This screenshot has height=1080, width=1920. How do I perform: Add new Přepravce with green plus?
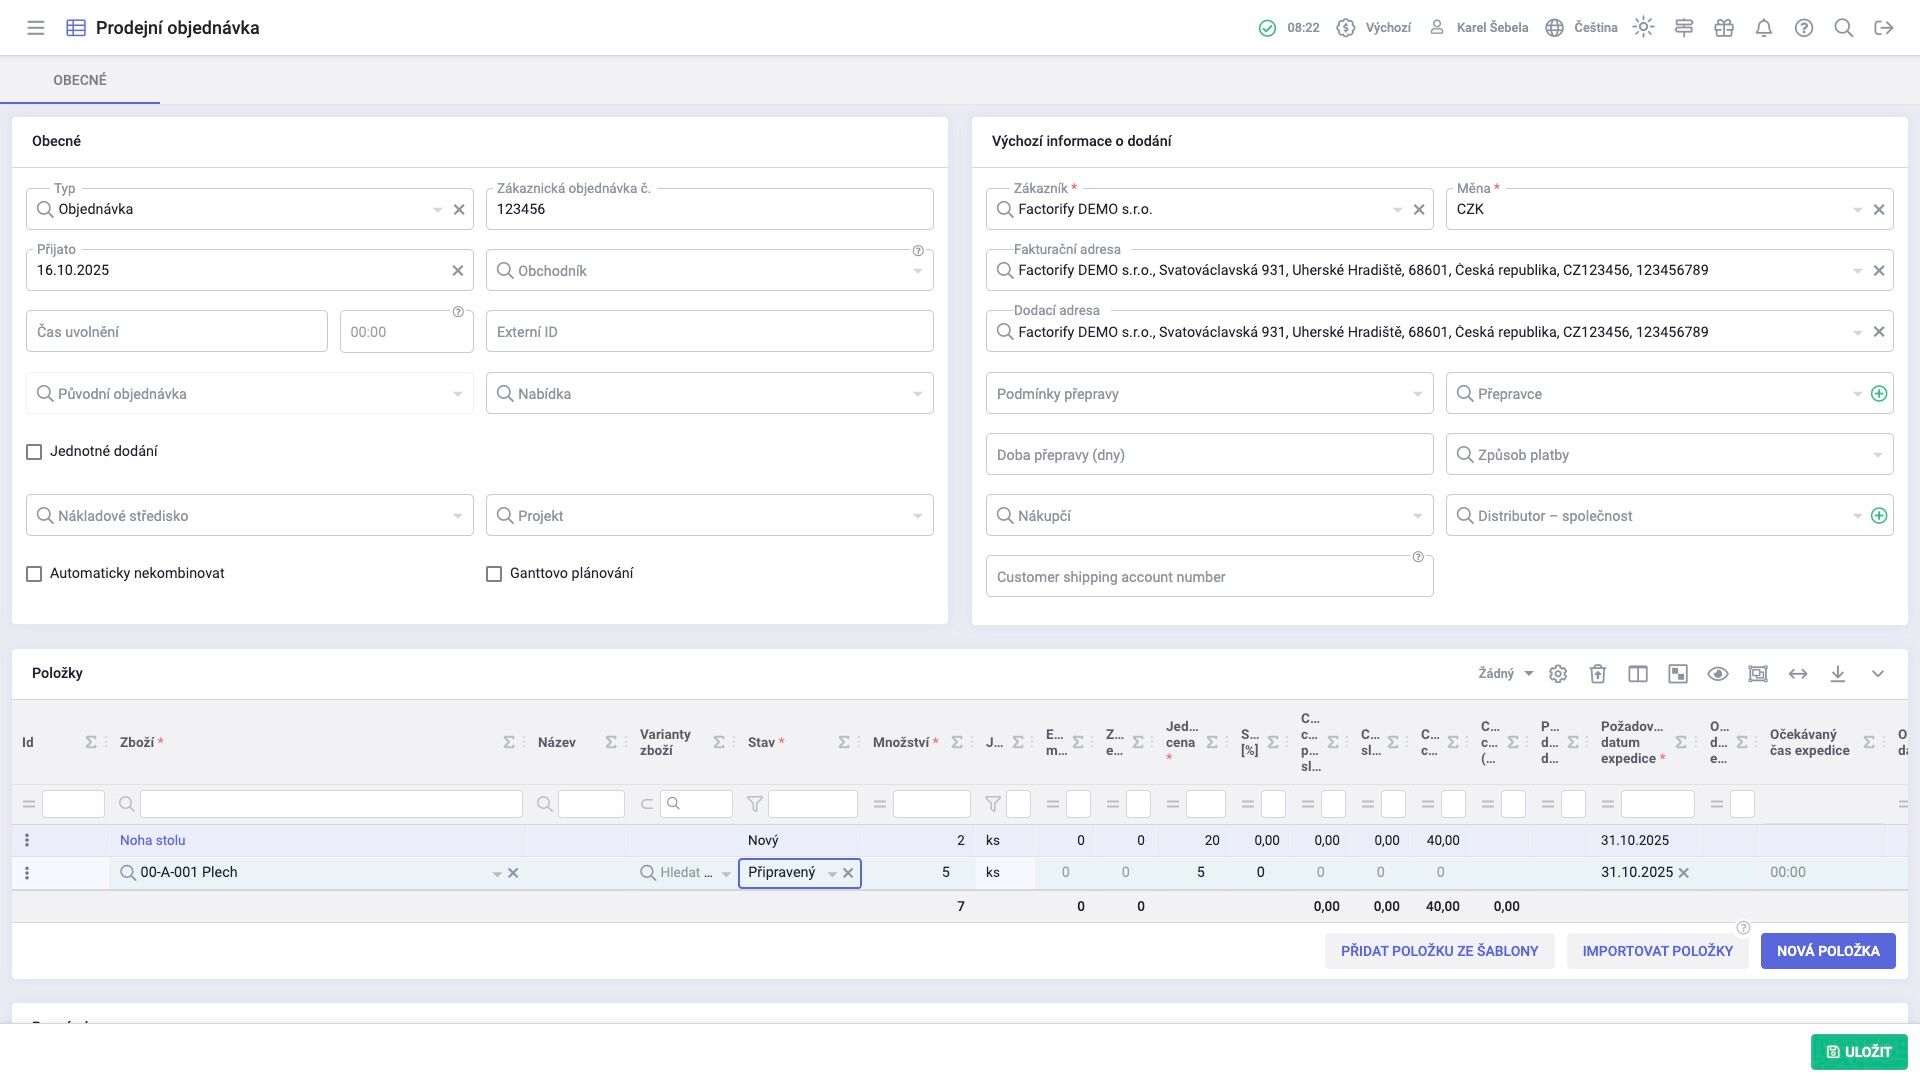tap(1879, 394)
